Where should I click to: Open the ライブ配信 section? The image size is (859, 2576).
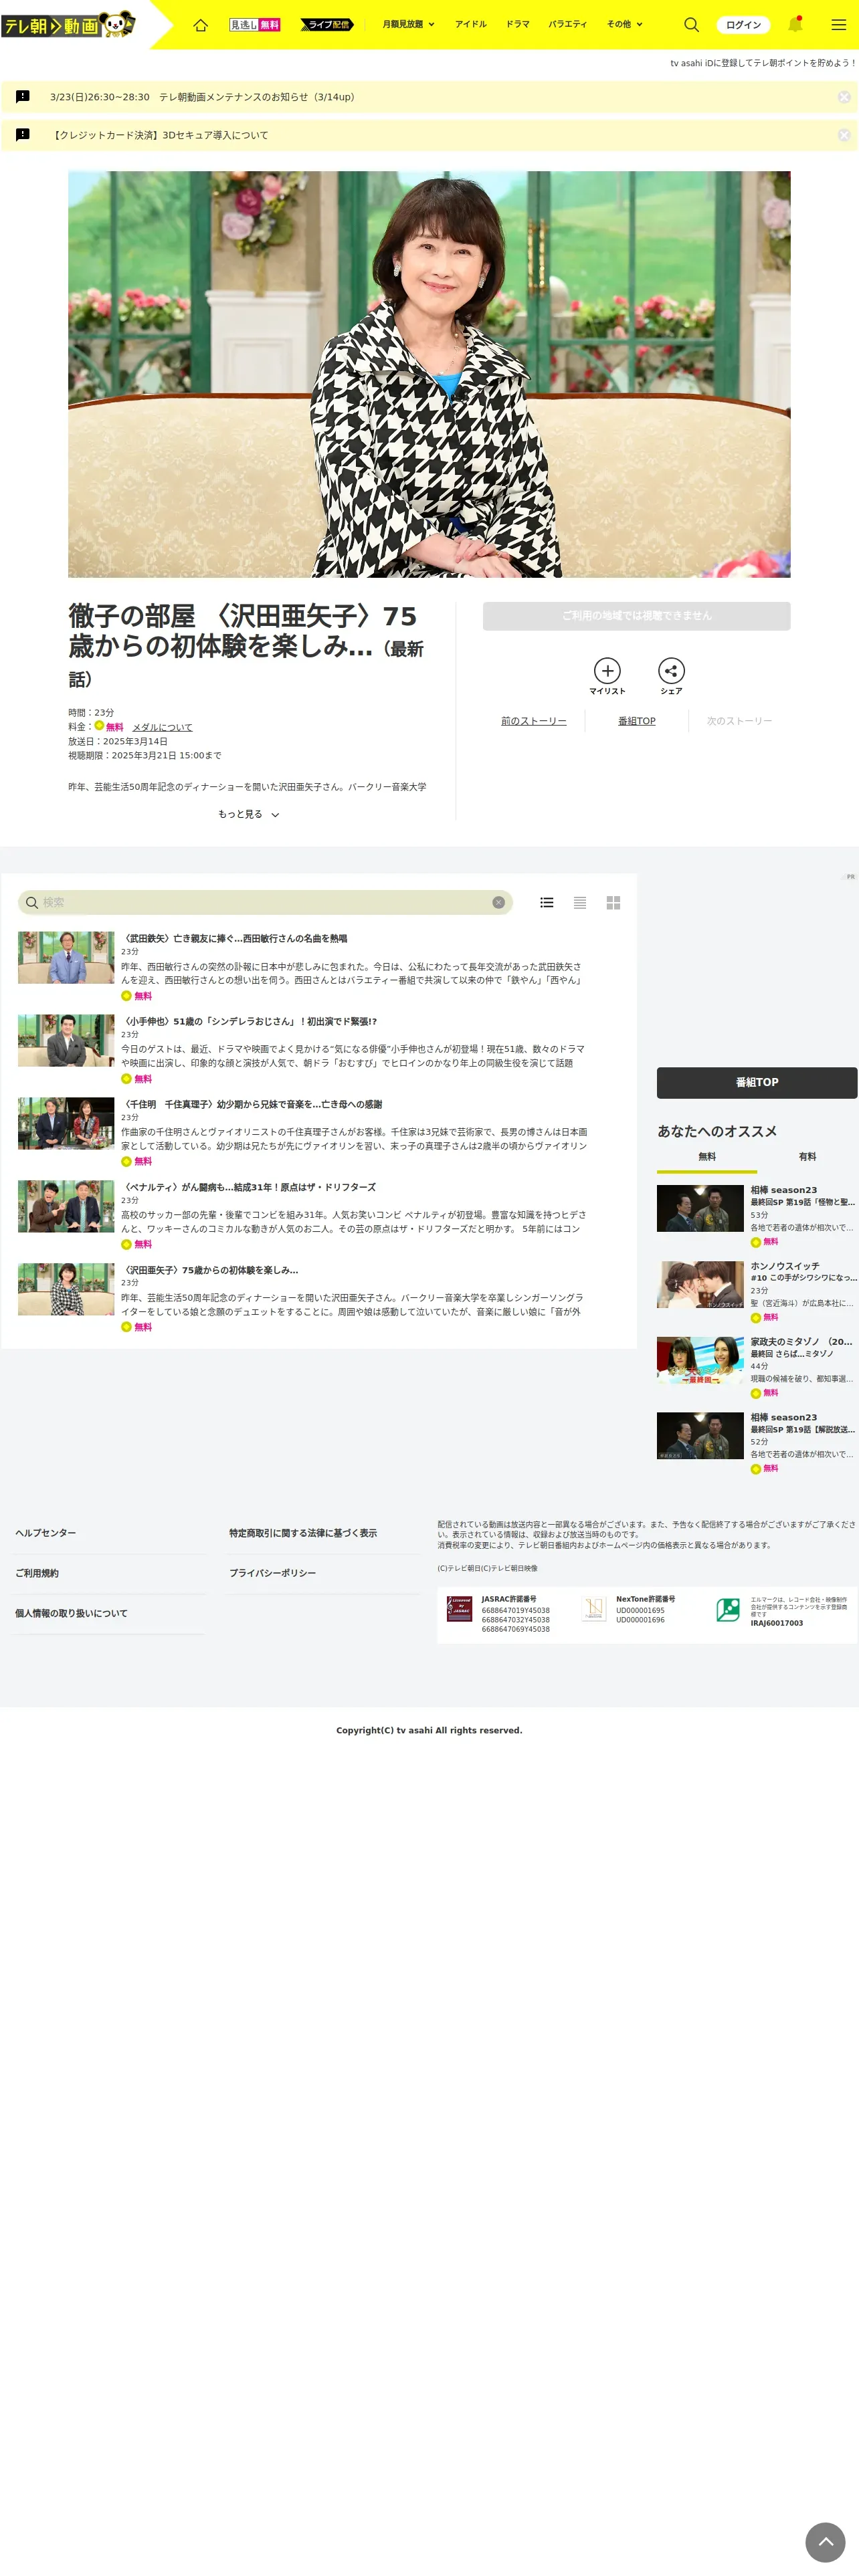pyautogui.click(x=327, y=25)
